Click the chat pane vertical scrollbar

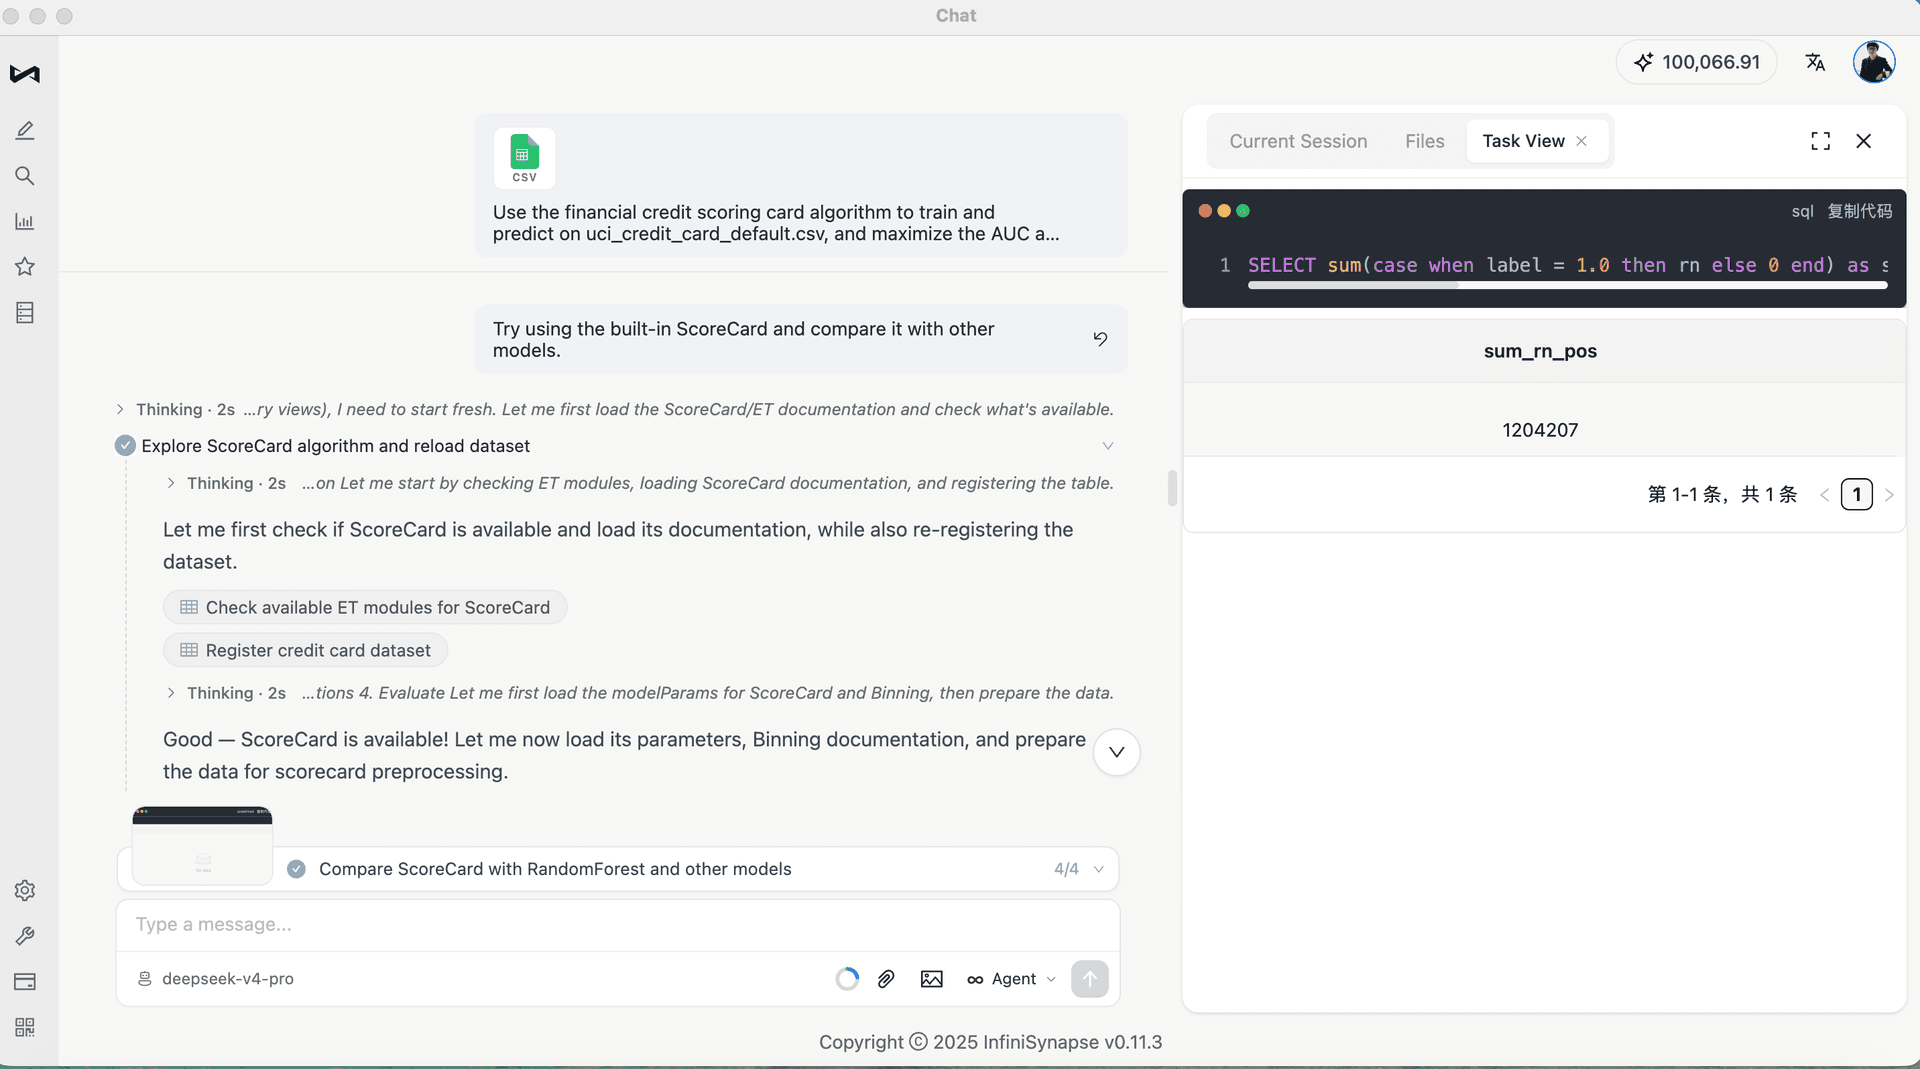[x=1171, y=488]
